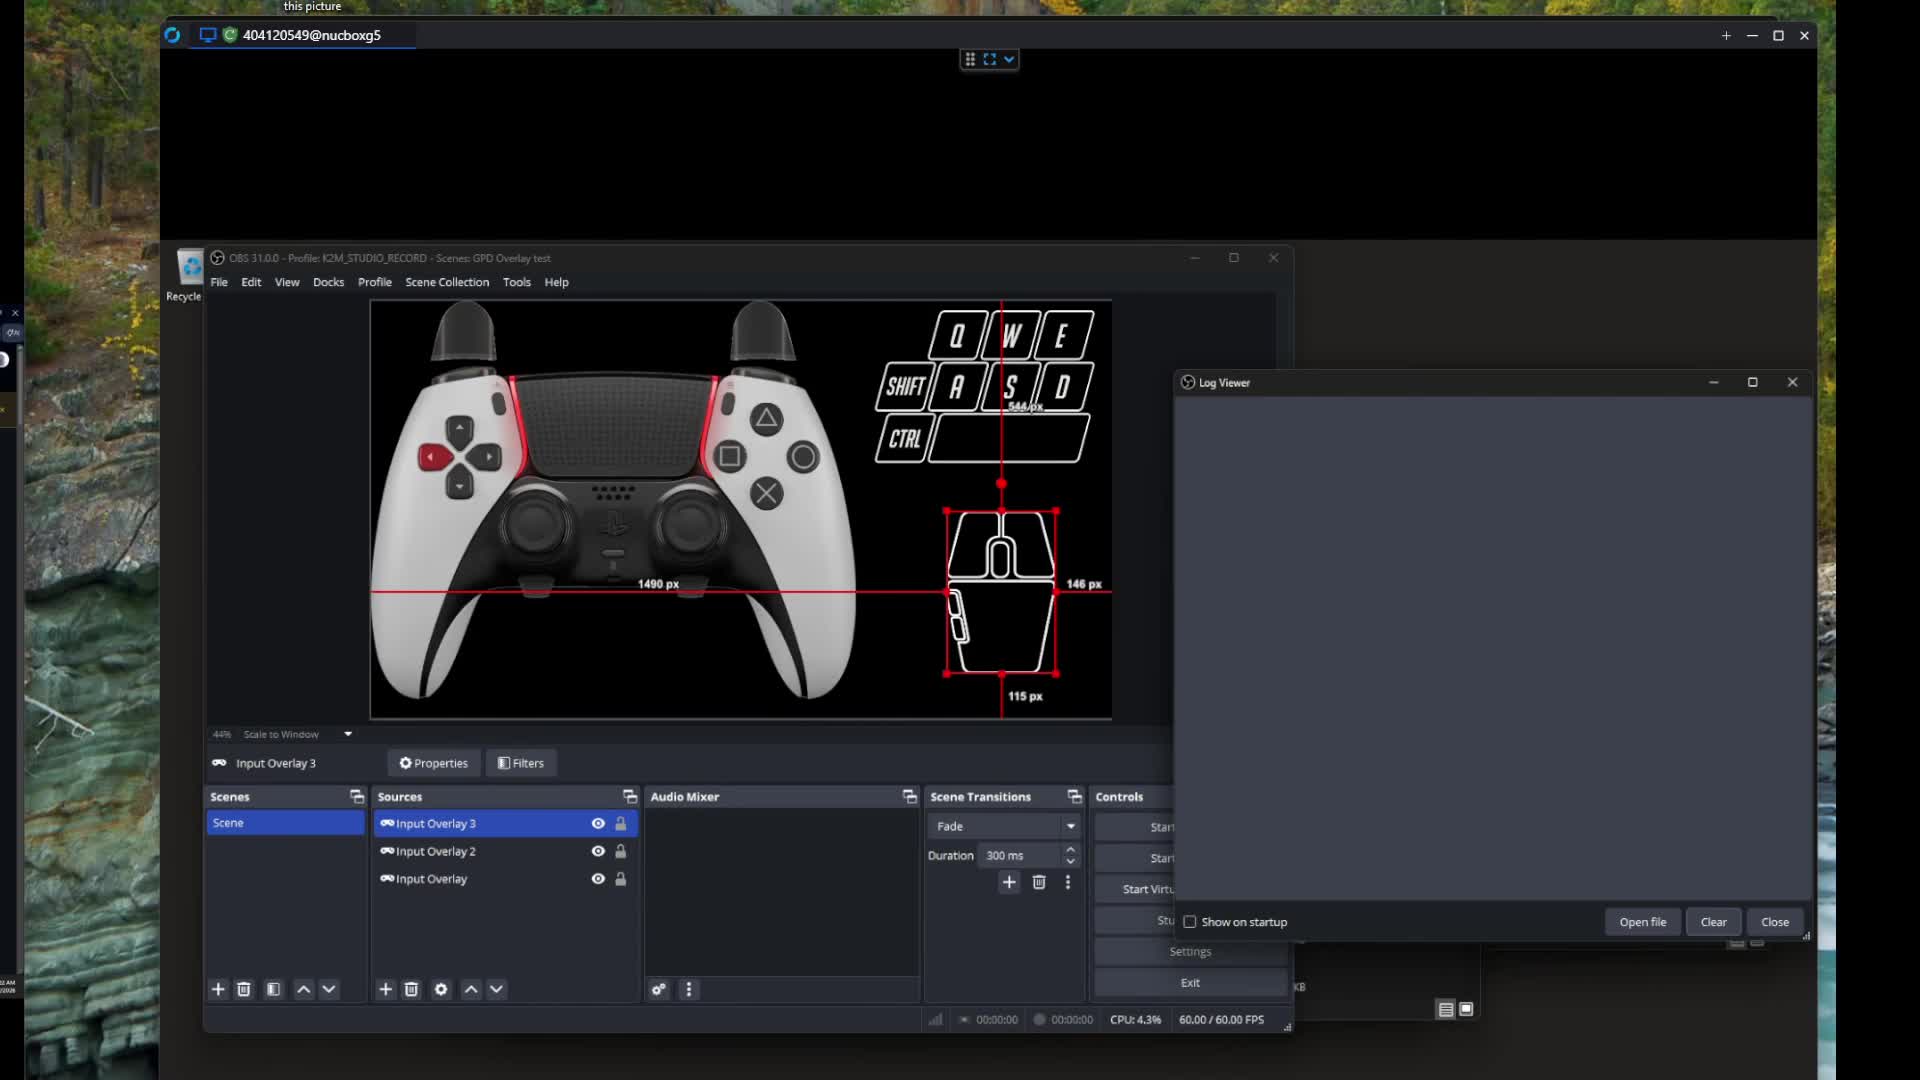Toggle fullscreen in remote session toolbar
The image size is (1920, 1080).
(990, 59)
